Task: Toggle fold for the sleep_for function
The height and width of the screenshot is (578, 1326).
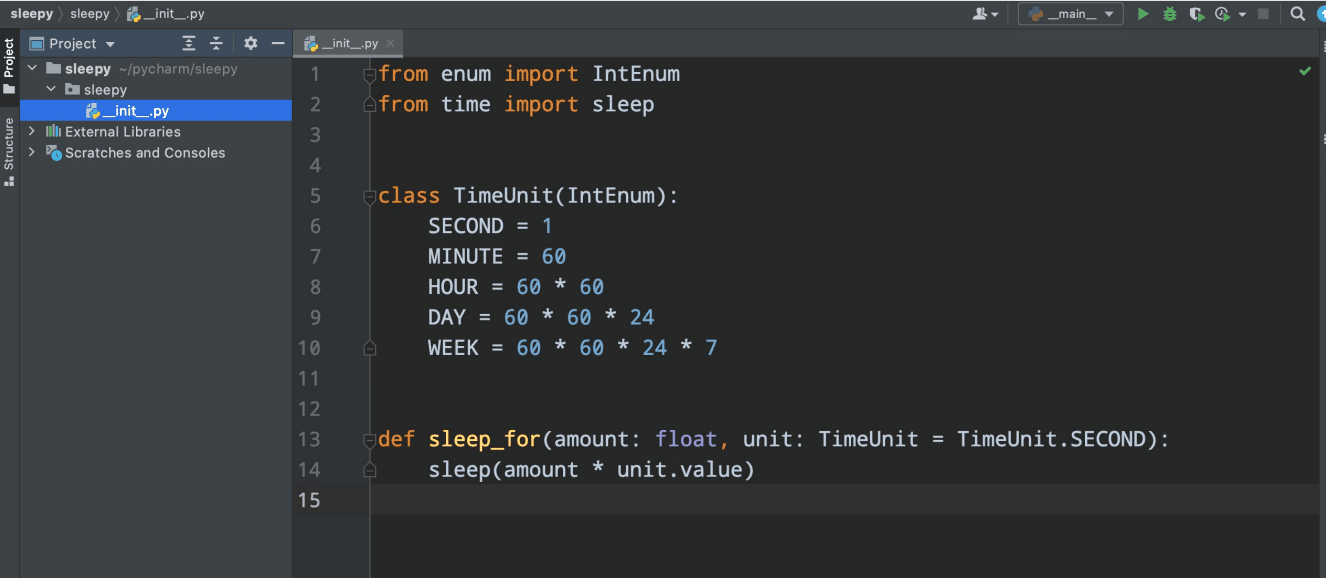Action: click(x=369, y=439)
